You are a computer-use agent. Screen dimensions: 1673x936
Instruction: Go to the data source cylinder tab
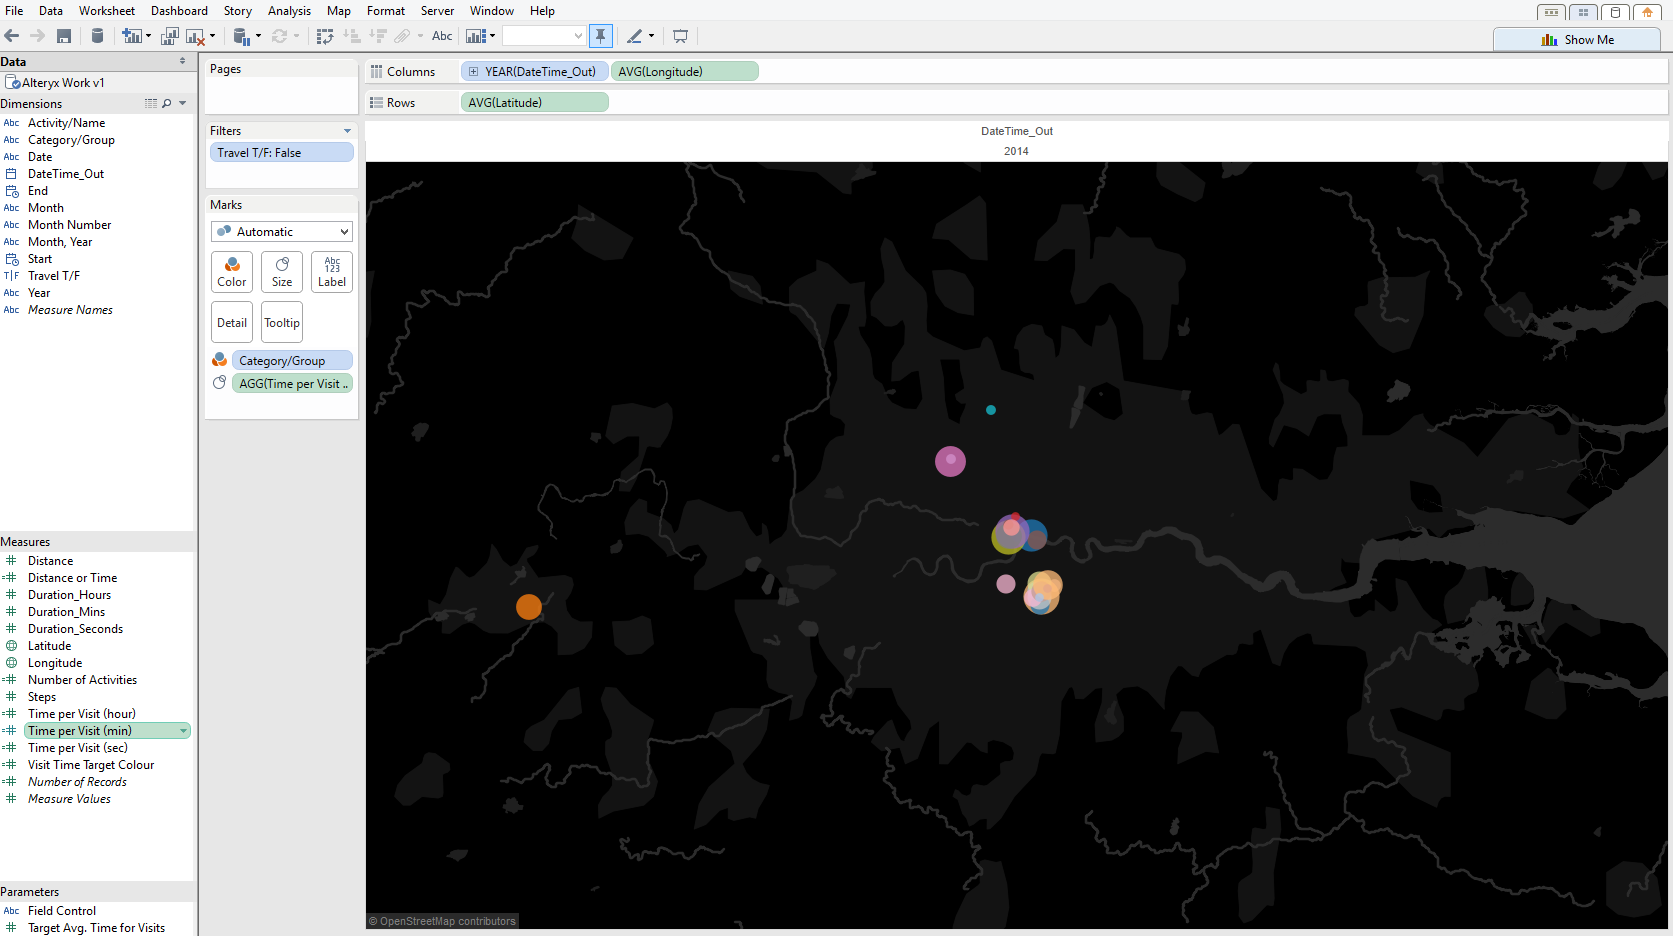1615,12
